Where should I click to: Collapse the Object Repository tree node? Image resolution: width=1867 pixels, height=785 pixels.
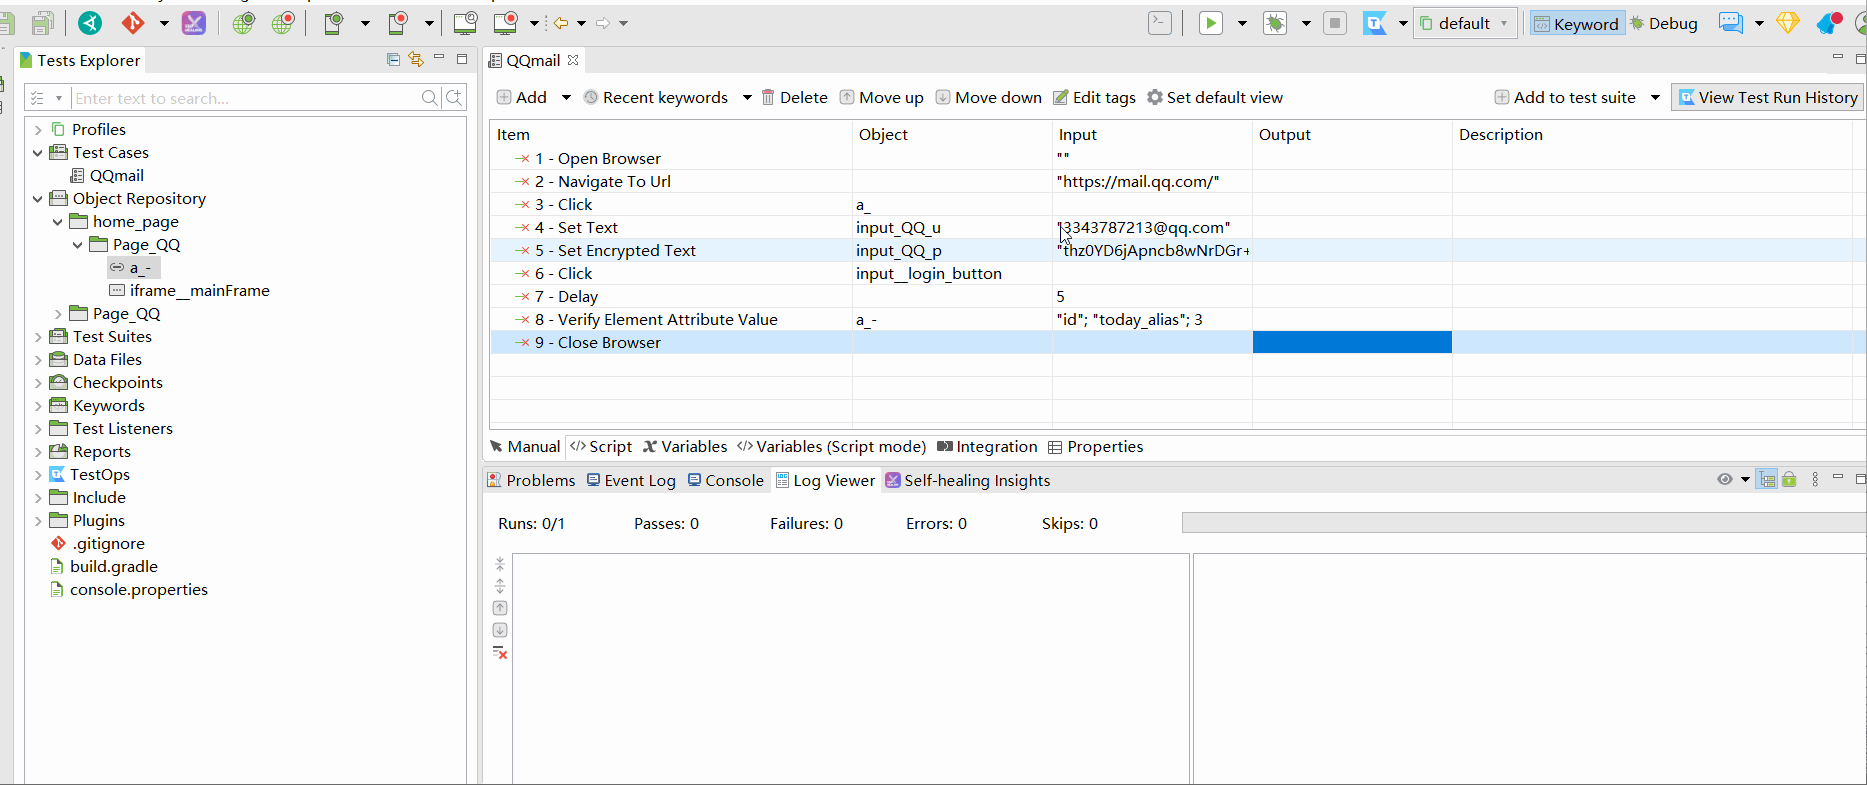point(38,199)
